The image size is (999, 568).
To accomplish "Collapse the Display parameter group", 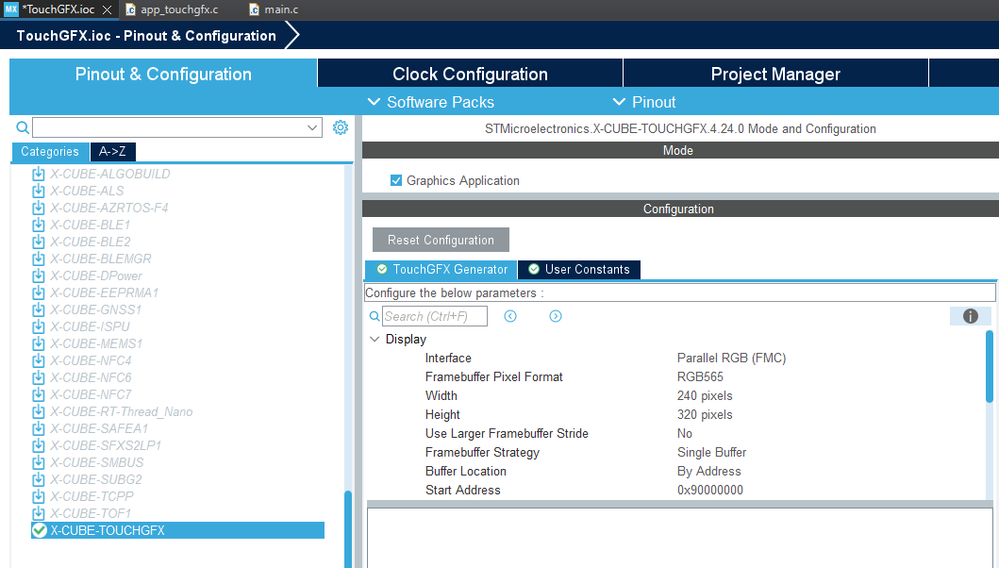I will click(x=375, y=339).
